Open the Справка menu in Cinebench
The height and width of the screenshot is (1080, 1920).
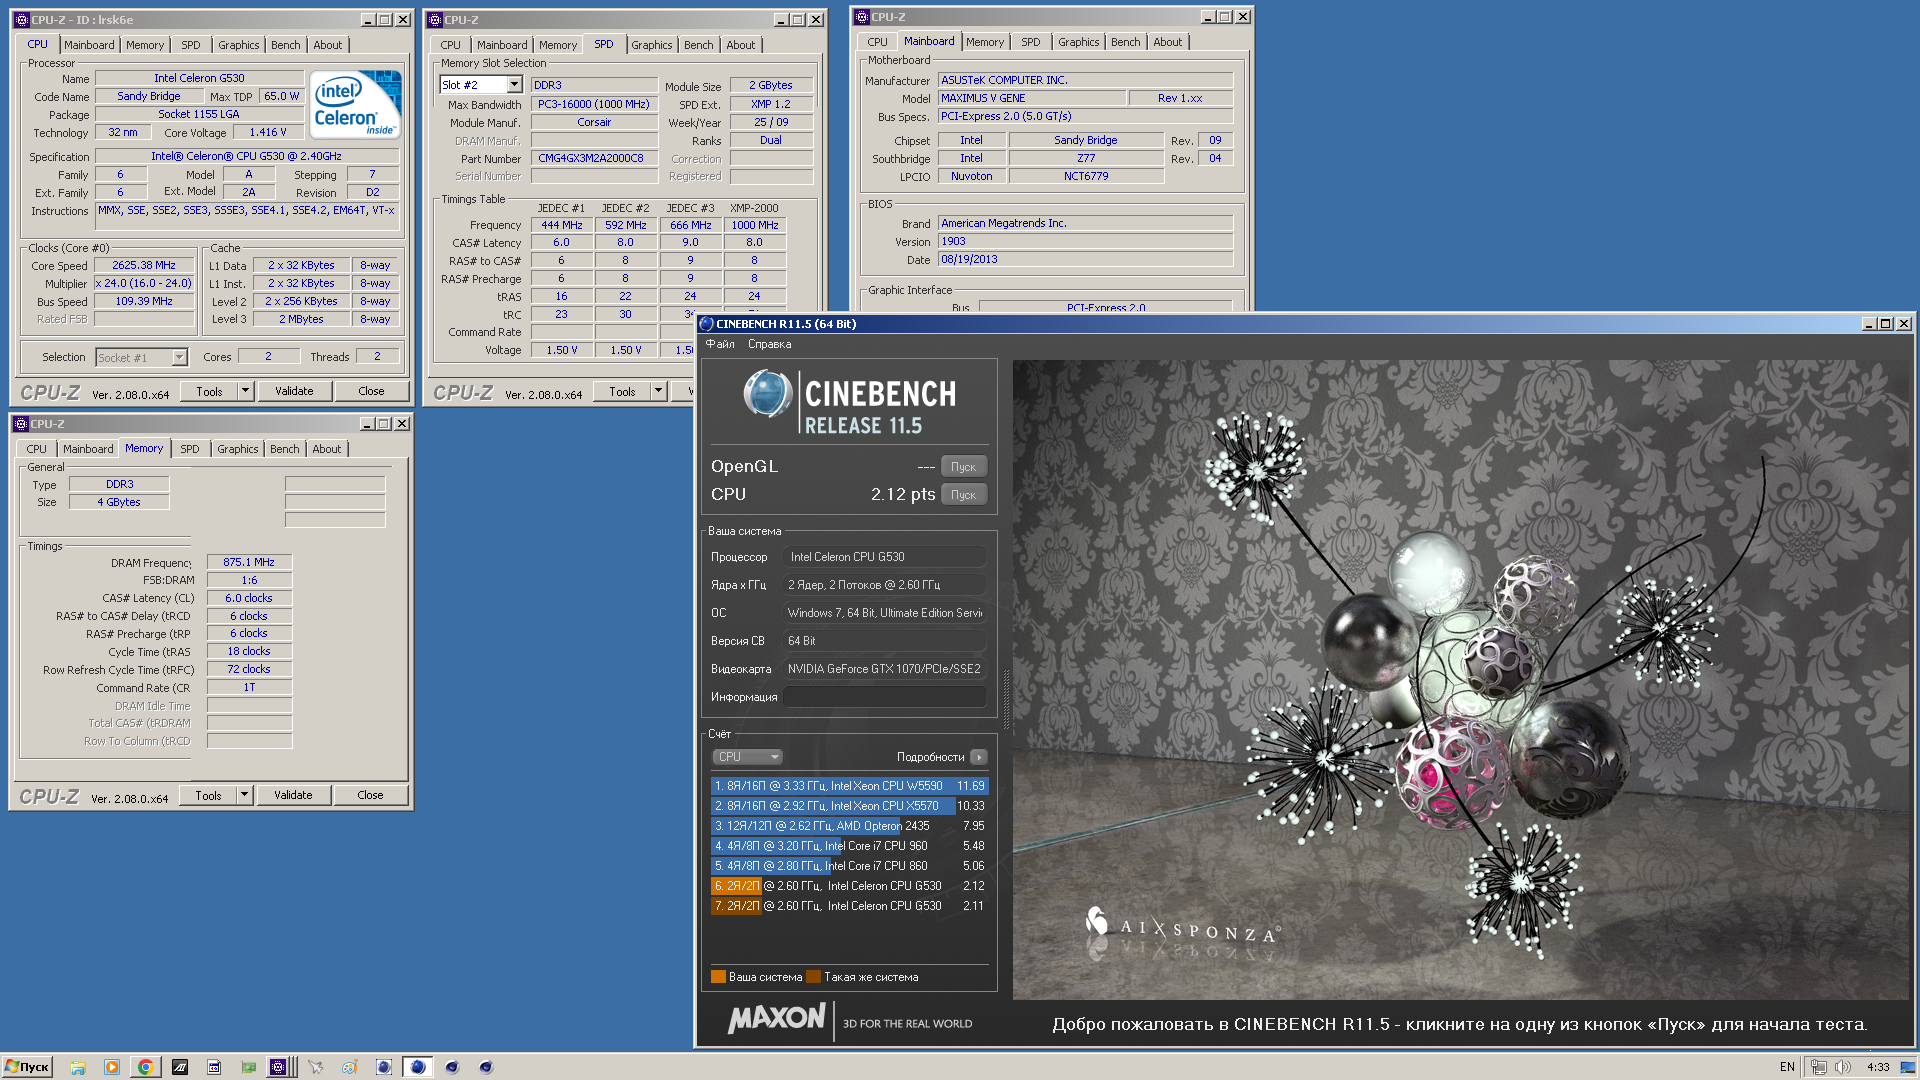(x=769, y=344)
